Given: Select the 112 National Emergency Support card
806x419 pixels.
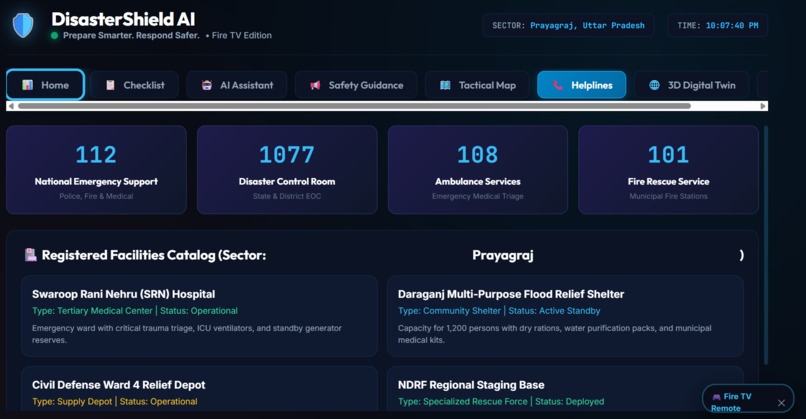Looking at the screenshot, I should tap(96, 170).
